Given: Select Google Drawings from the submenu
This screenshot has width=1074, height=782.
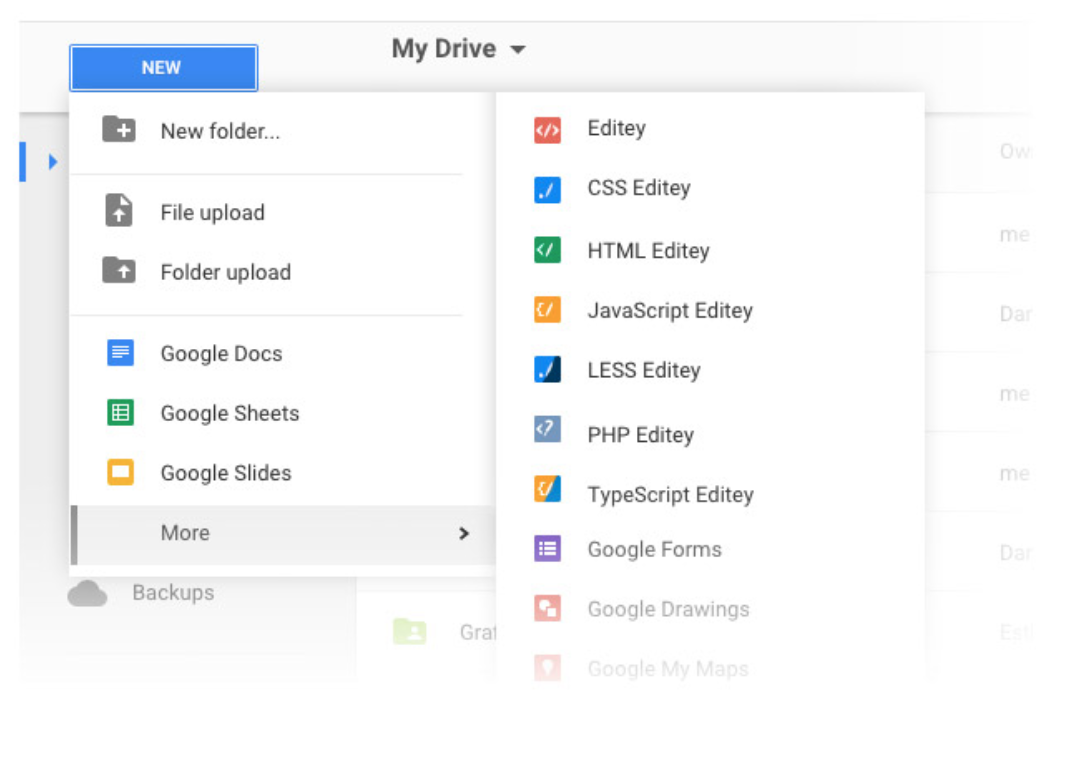Looking at the screenshot, I should (x=669, y=609).
